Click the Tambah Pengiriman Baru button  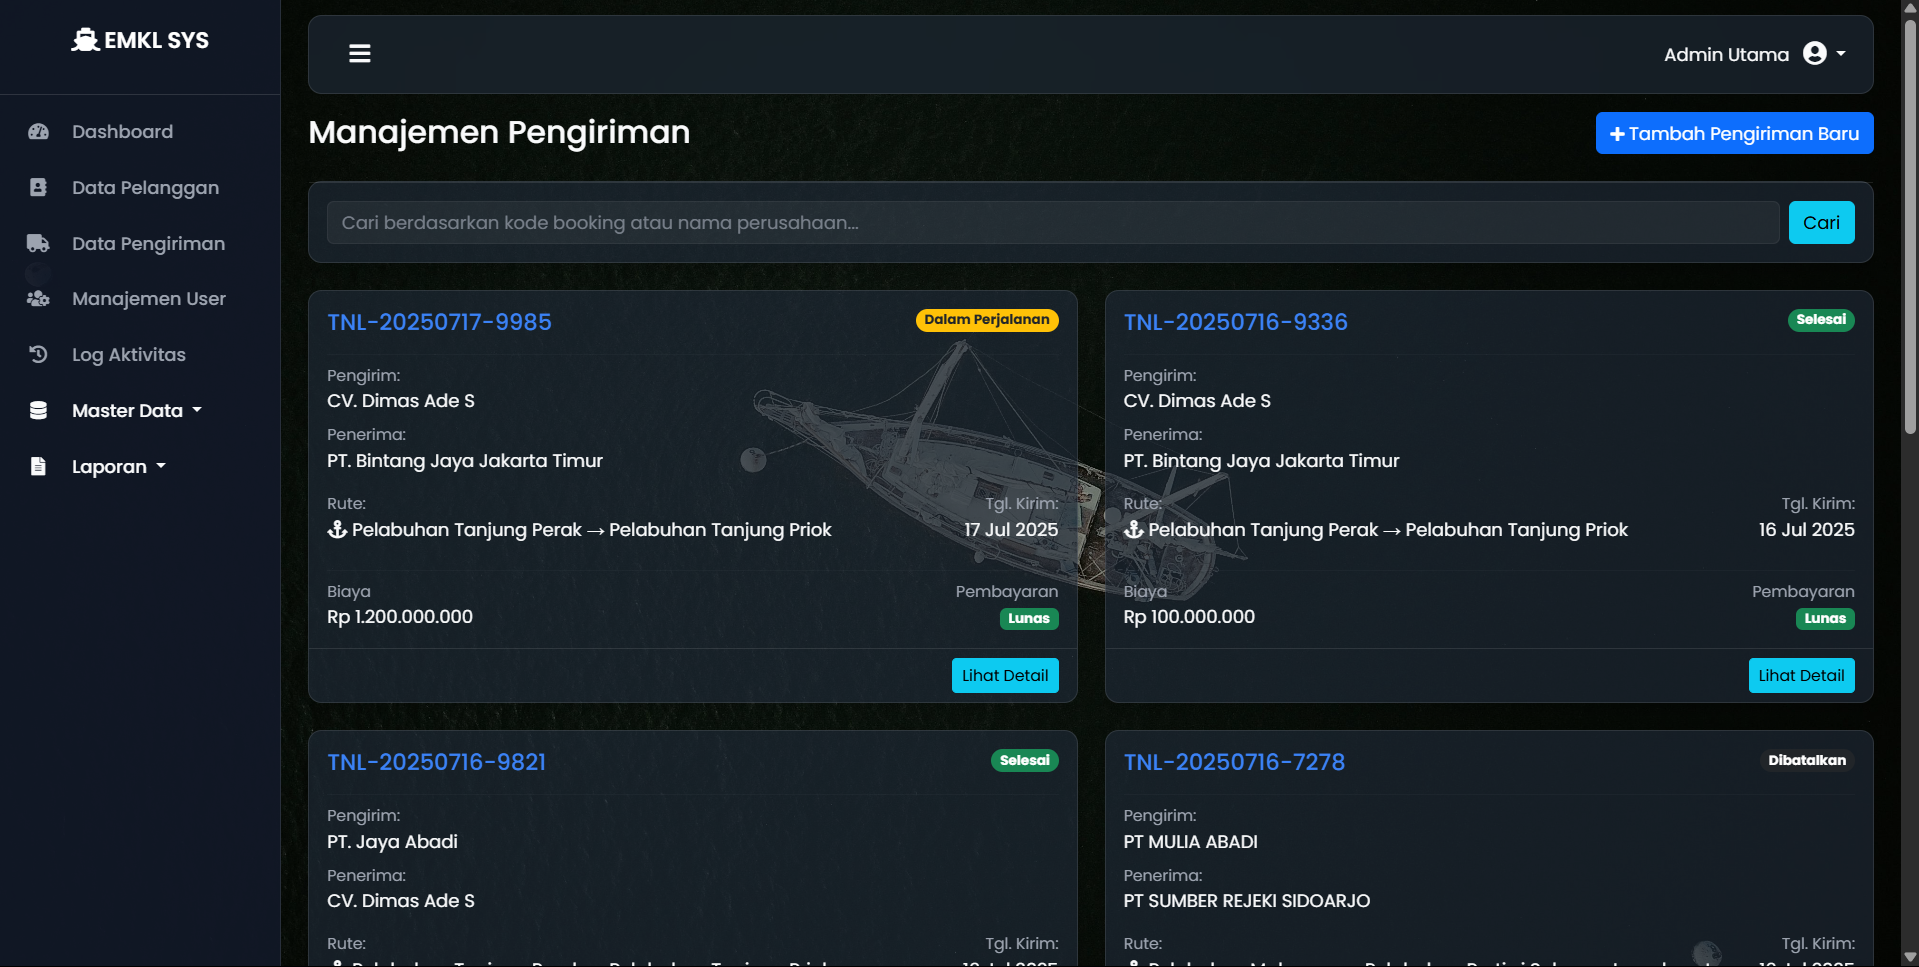click(x=1734, y=134)
